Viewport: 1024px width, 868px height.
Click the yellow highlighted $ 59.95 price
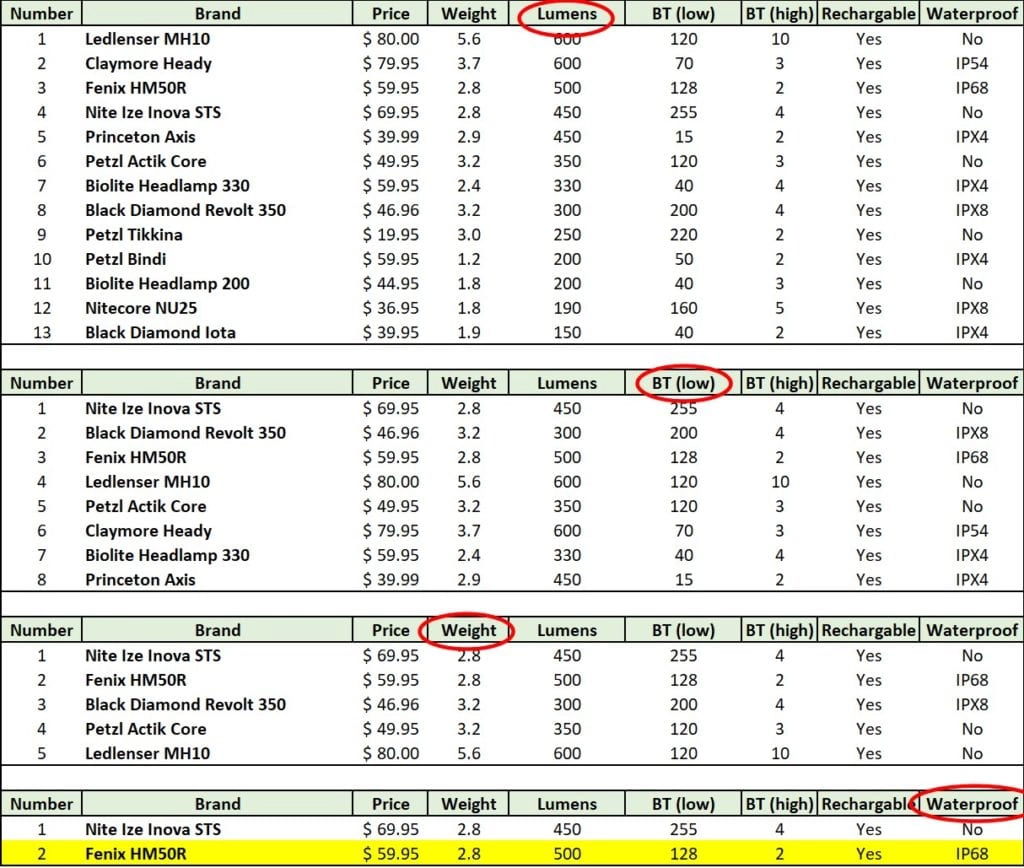[x=391, y=854]
